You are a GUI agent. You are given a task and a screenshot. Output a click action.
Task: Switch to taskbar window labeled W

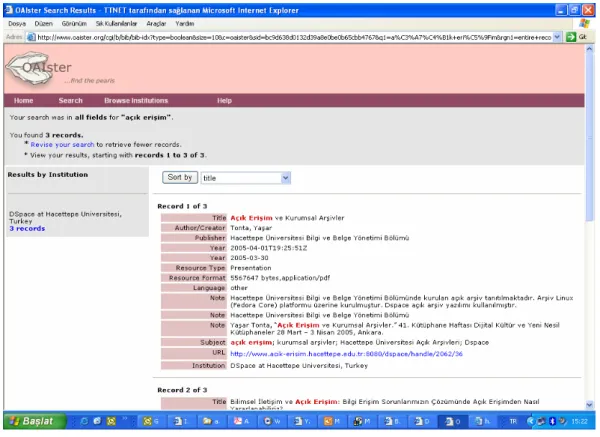point(271,421)
